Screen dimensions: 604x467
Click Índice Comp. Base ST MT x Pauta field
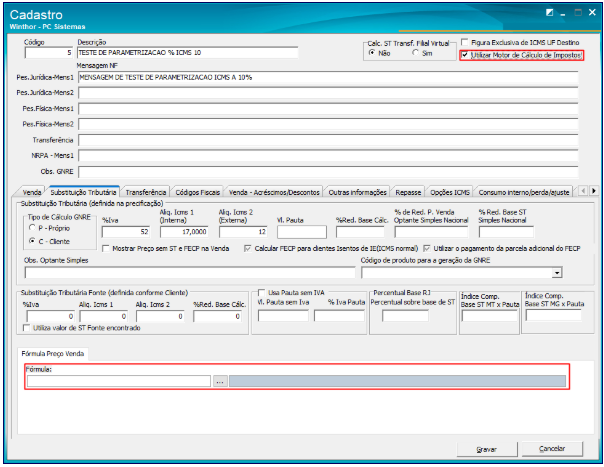point(490,316)
